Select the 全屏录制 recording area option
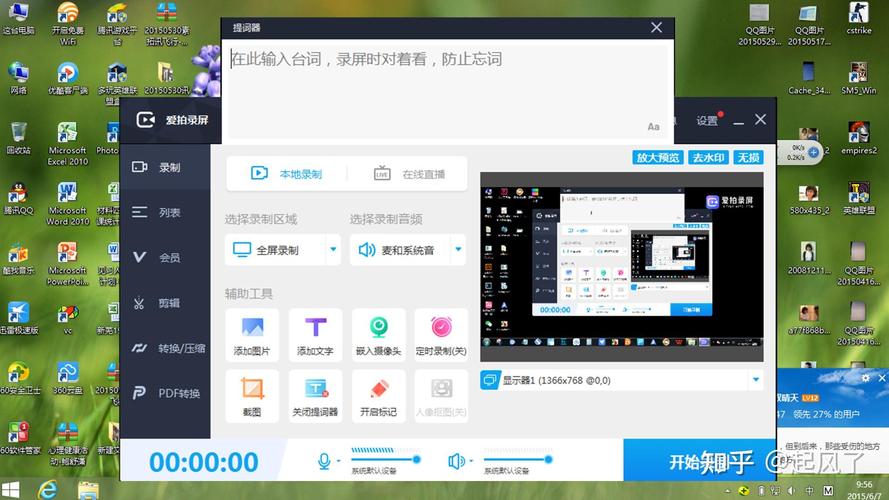This screenshot has width=889, height=500. coord(276,250)
